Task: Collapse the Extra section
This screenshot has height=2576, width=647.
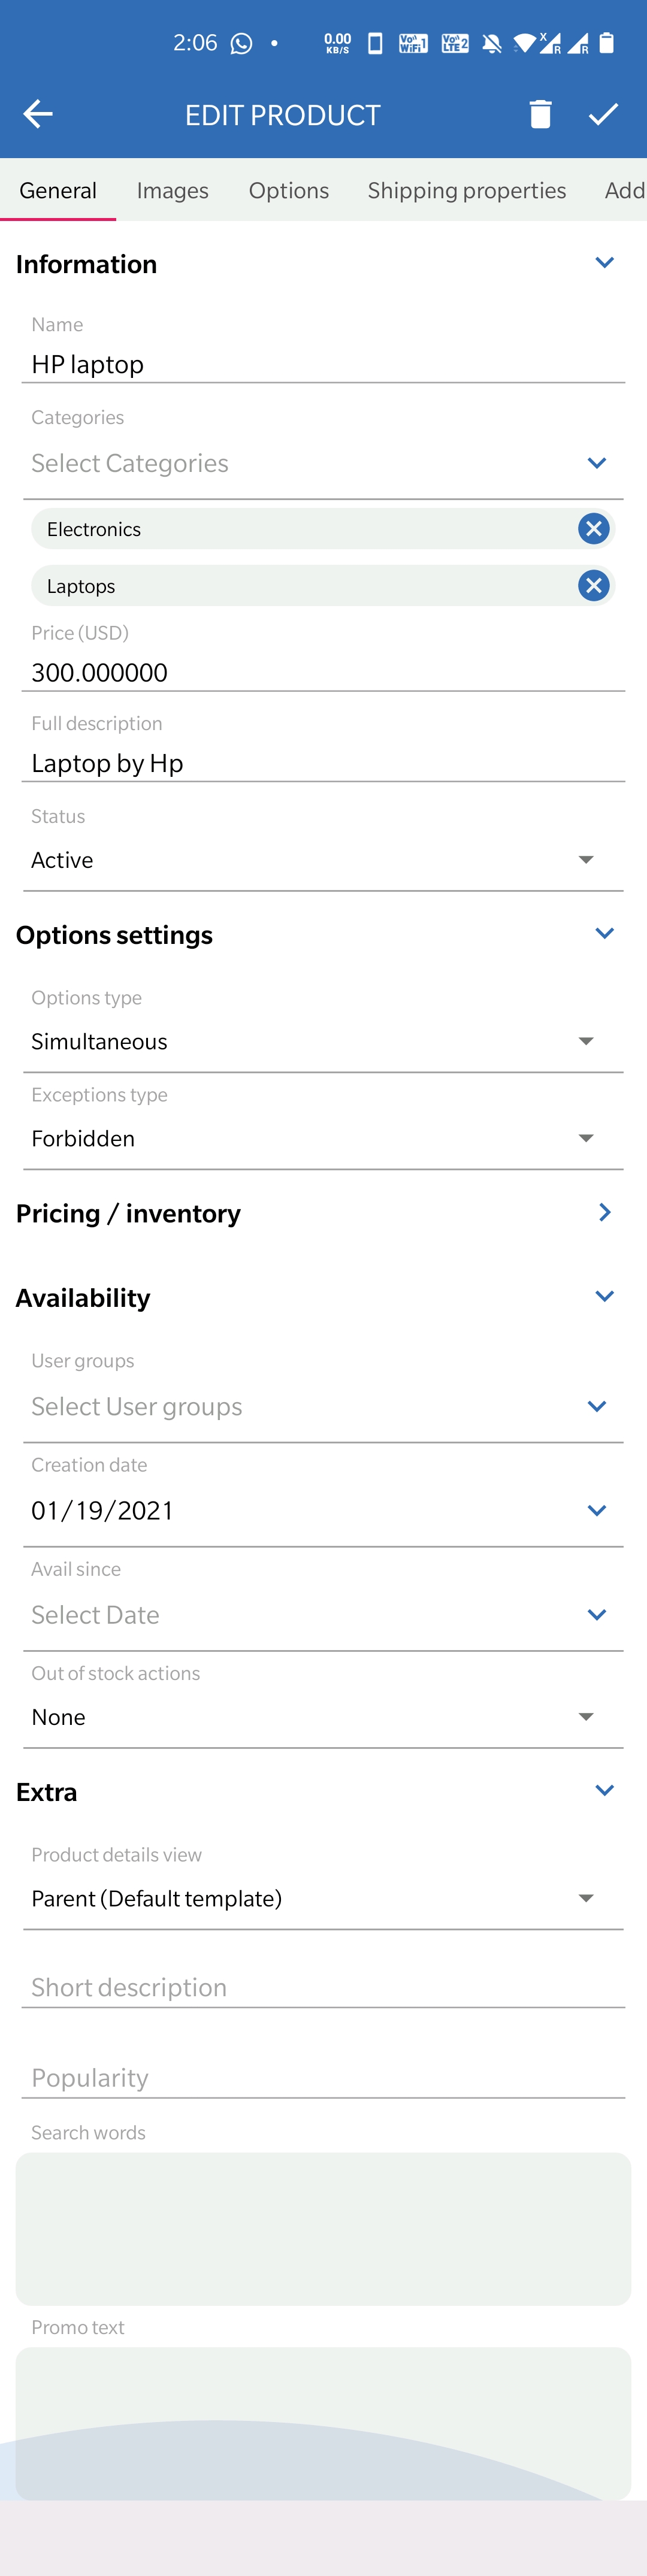Action: (604, 1790)
